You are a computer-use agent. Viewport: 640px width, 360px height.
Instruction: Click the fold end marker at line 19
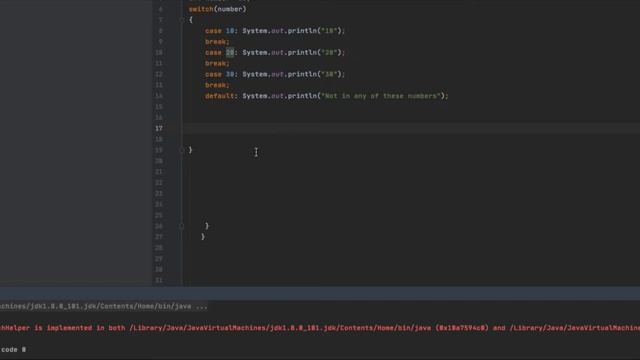pyautogui.click(x=182, y=150)
